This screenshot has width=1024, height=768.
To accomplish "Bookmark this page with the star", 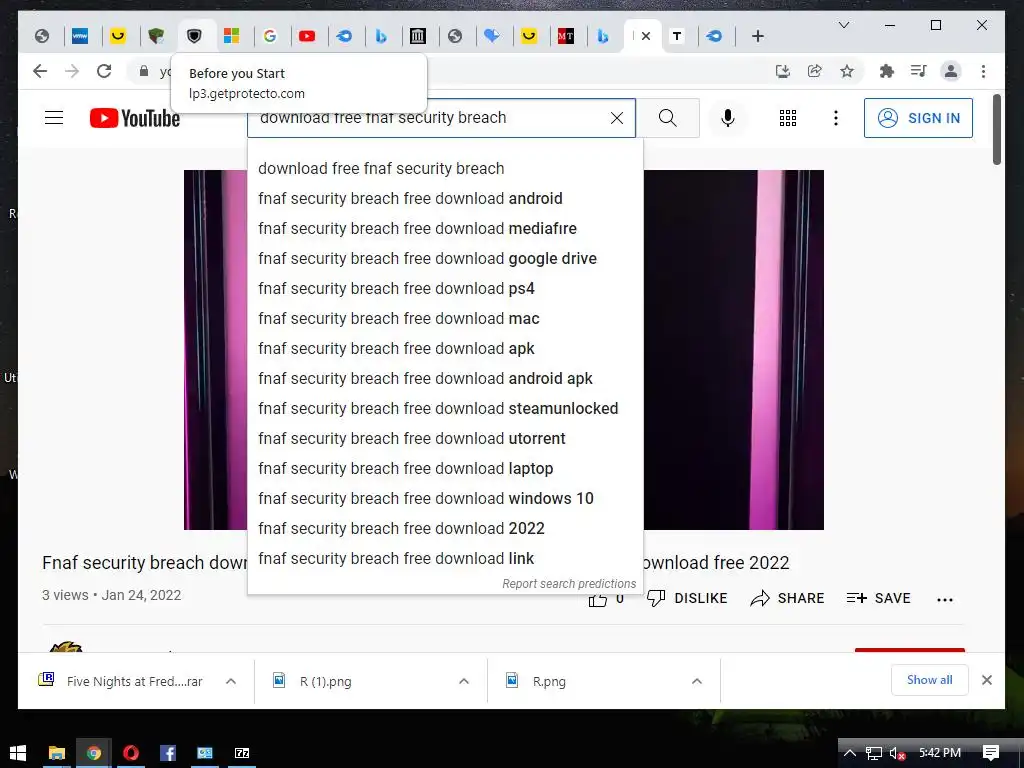I will [847, 71].
